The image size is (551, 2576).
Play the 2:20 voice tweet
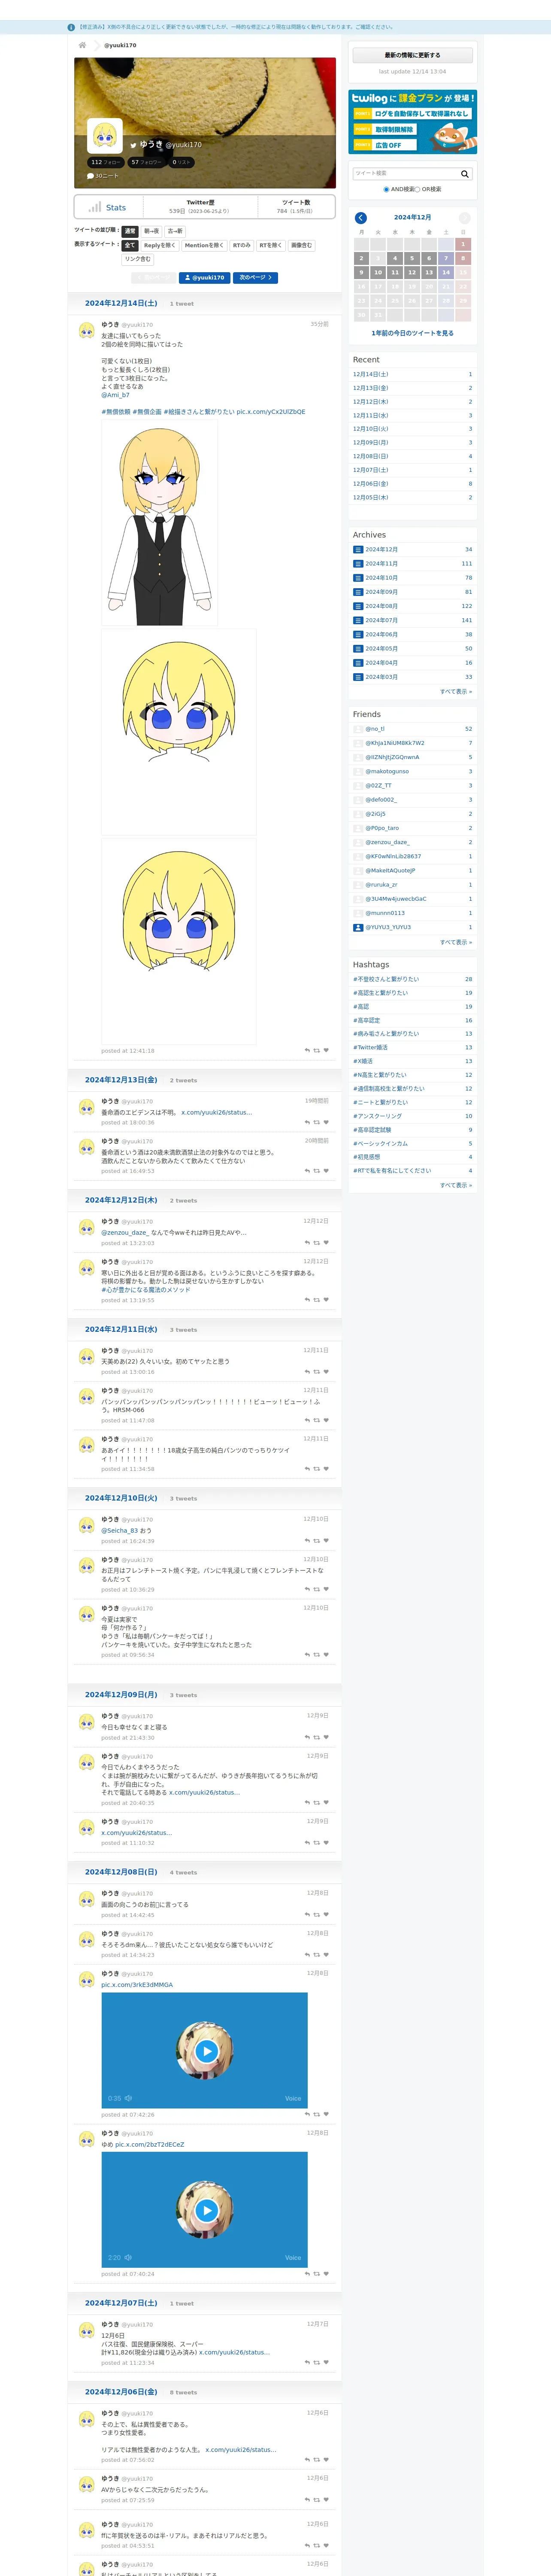[x=206, y=2210]
